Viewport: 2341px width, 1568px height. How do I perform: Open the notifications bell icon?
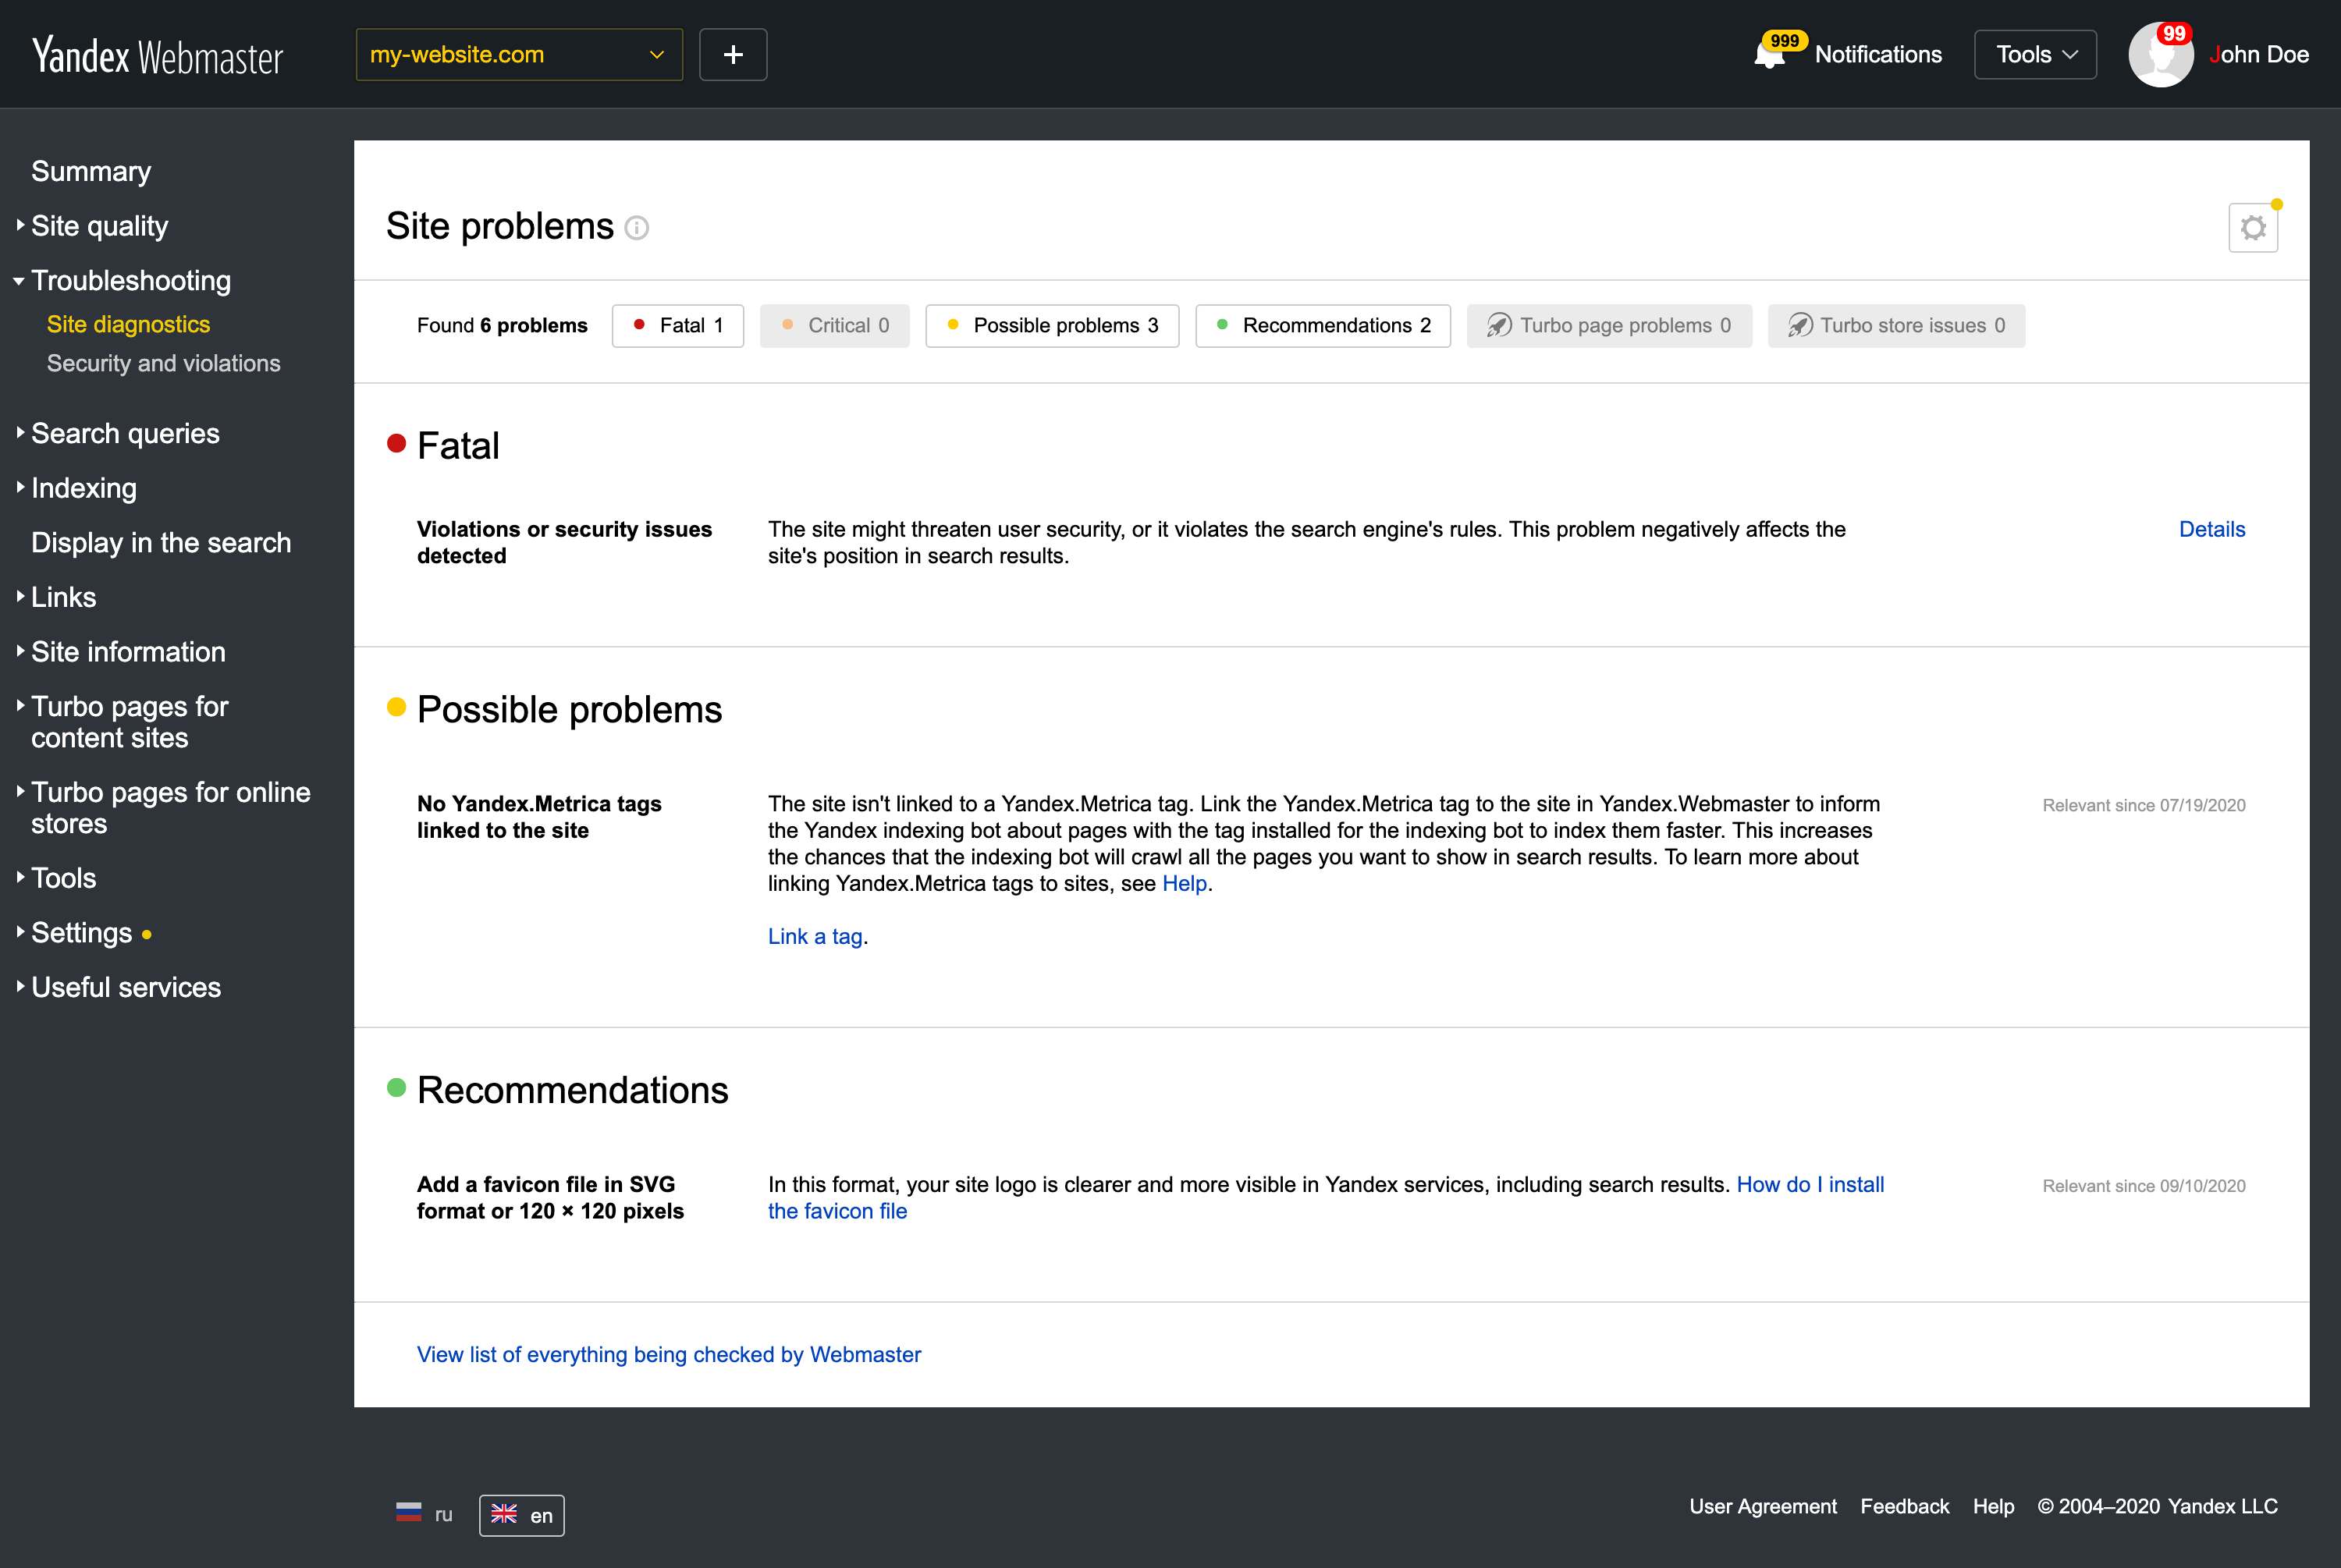[x=1769, y=54]
